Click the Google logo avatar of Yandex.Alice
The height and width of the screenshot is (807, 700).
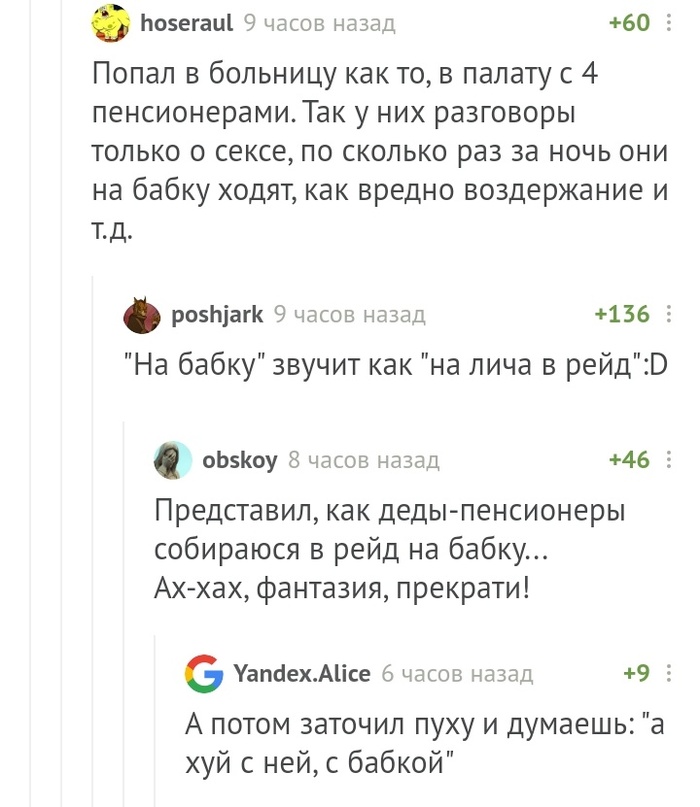(x=204, y=674)
